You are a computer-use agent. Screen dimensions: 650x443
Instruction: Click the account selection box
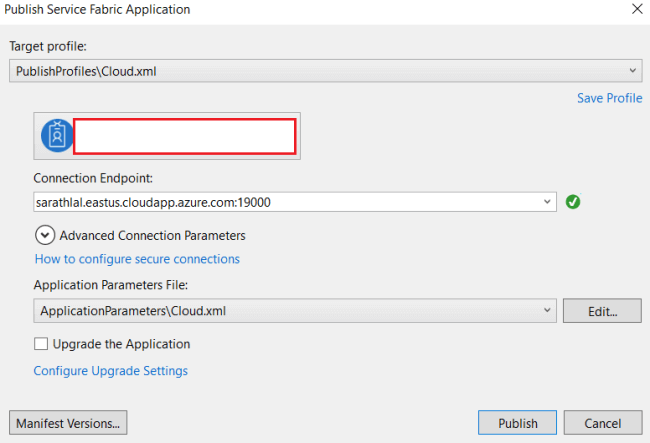pos(184,136)
